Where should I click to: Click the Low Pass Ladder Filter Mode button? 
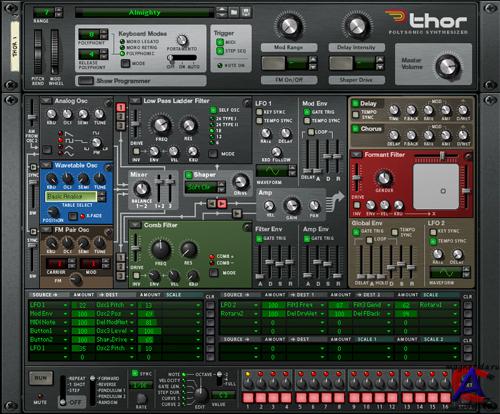pos(213,154)
